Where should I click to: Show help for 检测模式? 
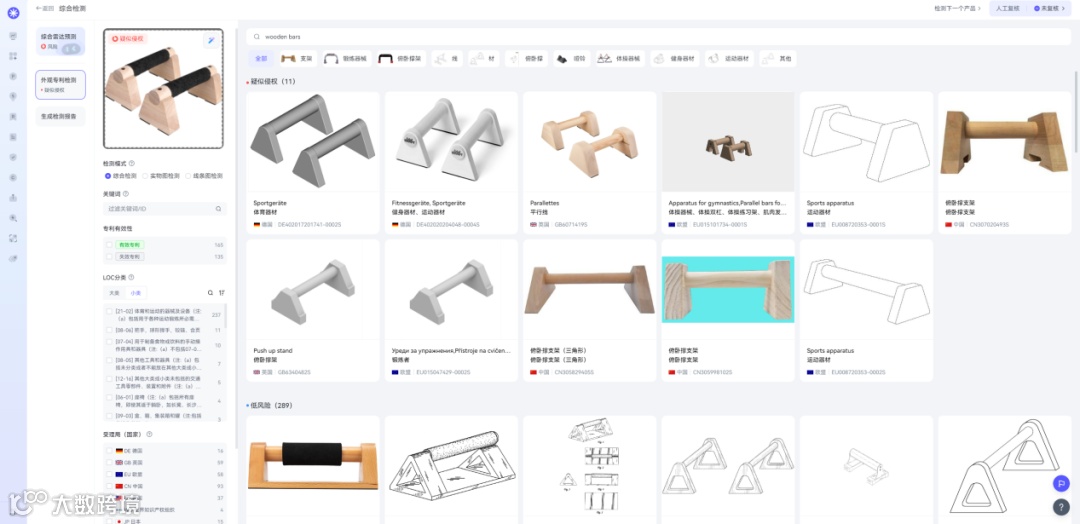pyautogui.click(x=132, y=163)
